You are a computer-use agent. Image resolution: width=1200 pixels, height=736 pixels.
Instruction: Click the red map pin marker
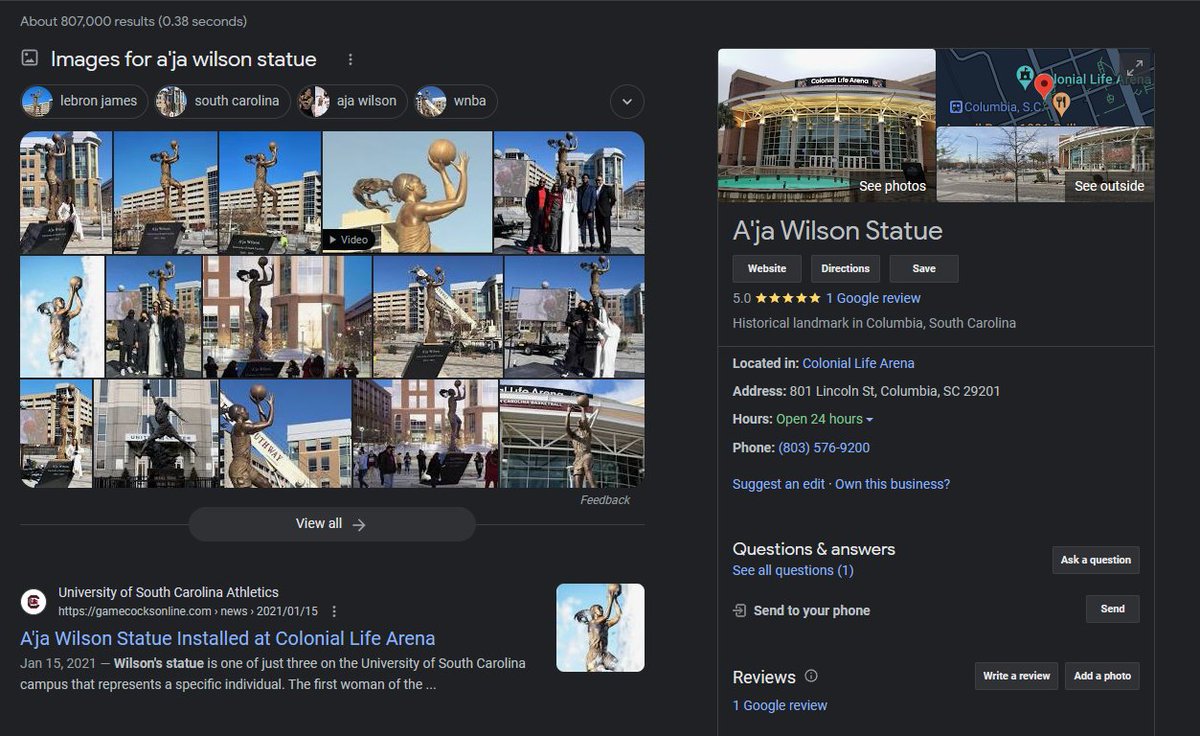coord(1043,85)
